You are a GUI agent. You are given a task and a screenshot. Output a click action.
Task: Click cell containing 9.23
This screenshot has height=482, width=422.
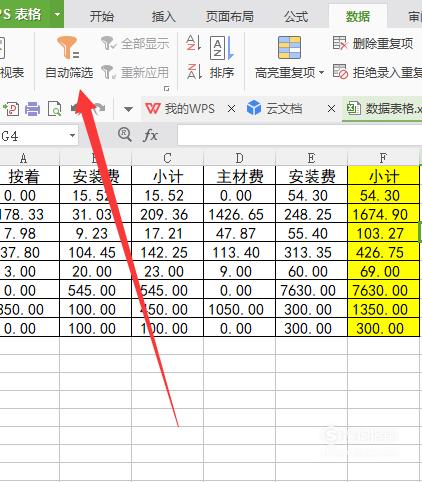point(95,233)
